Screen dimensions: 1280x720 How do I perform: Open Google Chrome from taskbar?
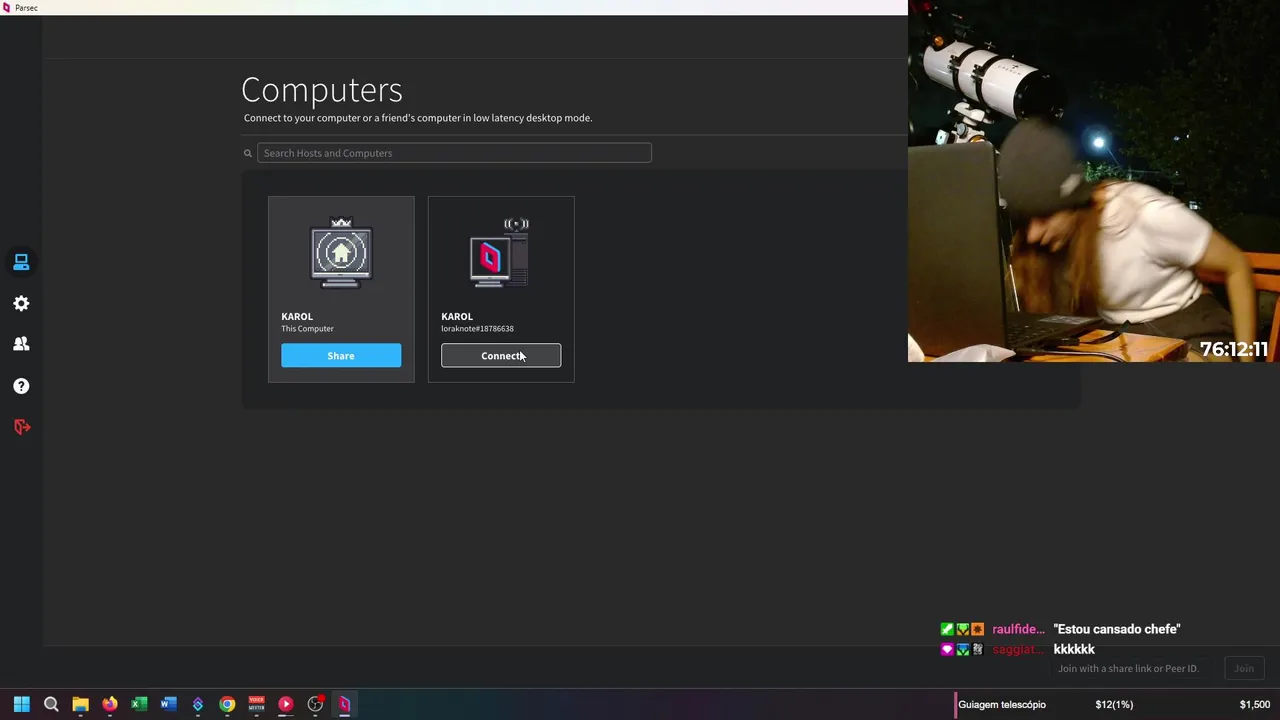(x=227, y=704)
